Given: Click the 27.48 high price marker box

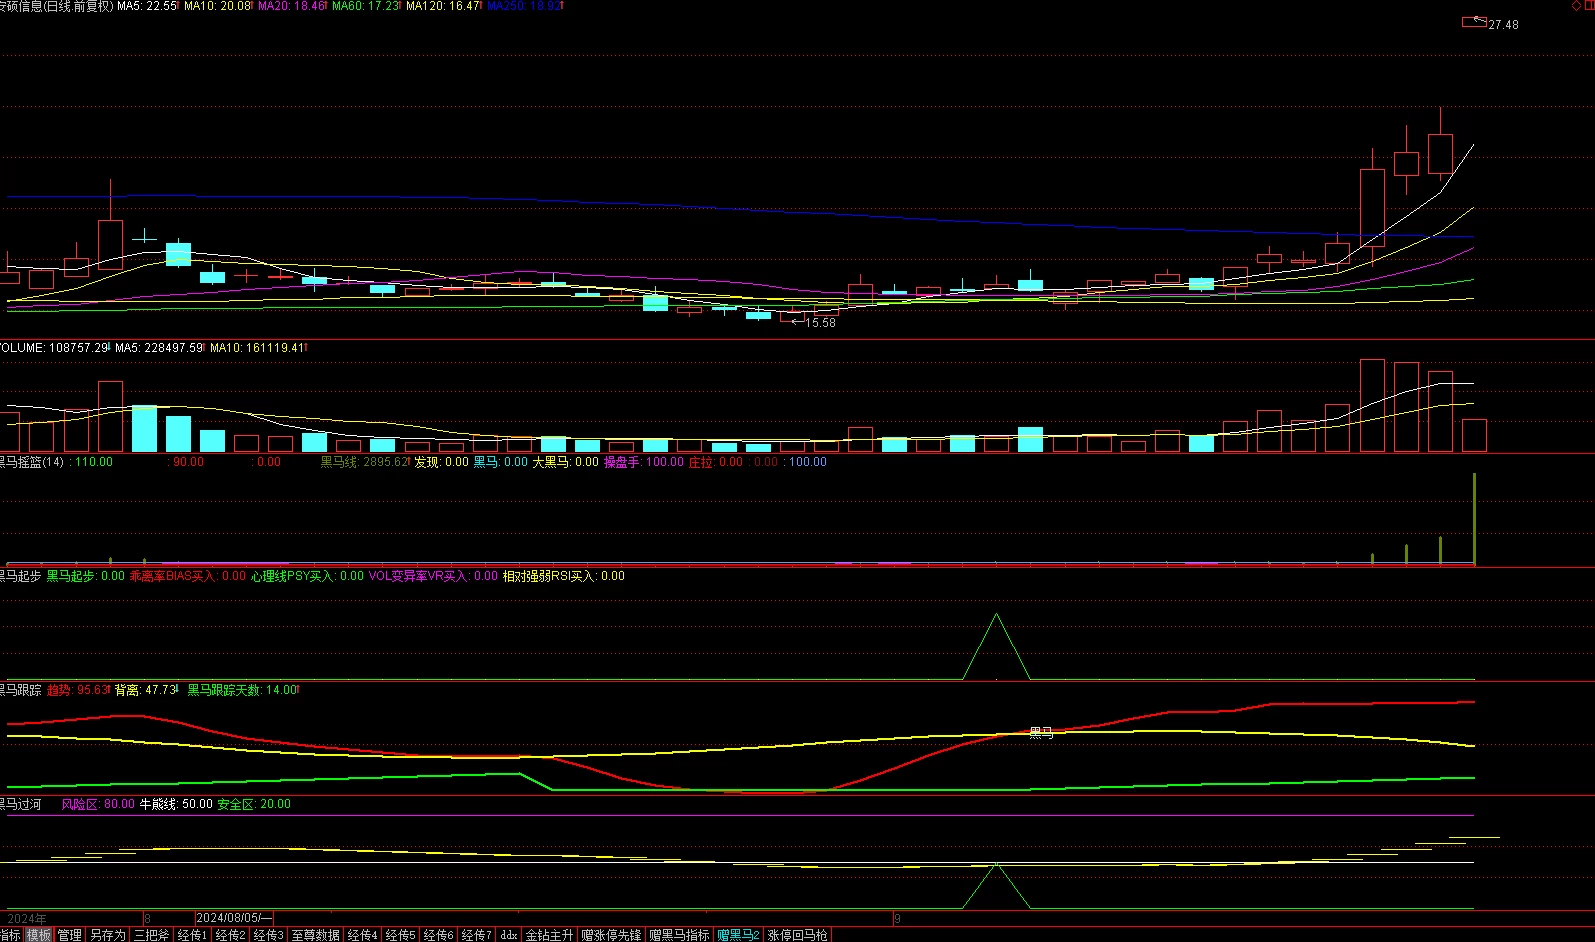Looking at the screenshot, I should click(1474, 21).
